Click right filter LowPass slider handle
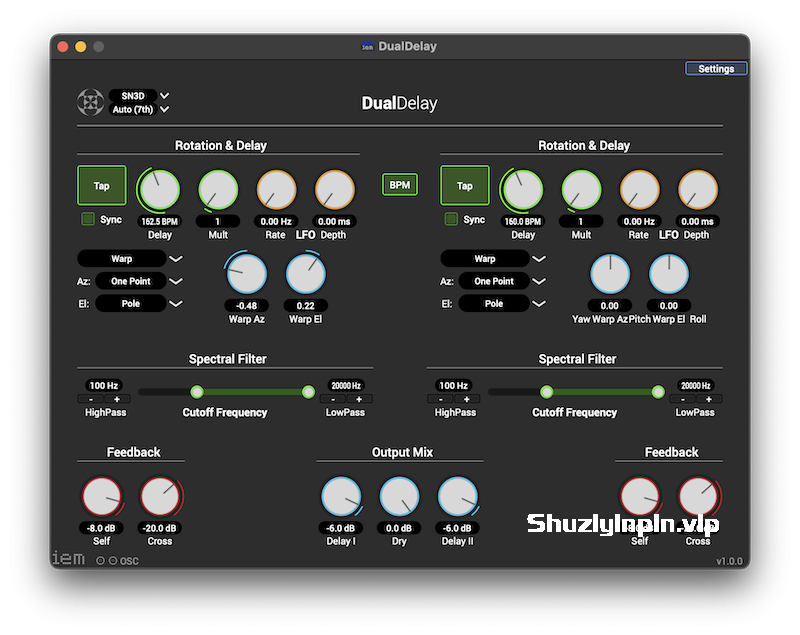The width and height of the screenshot is (800, 635). (x=658, y=392)
